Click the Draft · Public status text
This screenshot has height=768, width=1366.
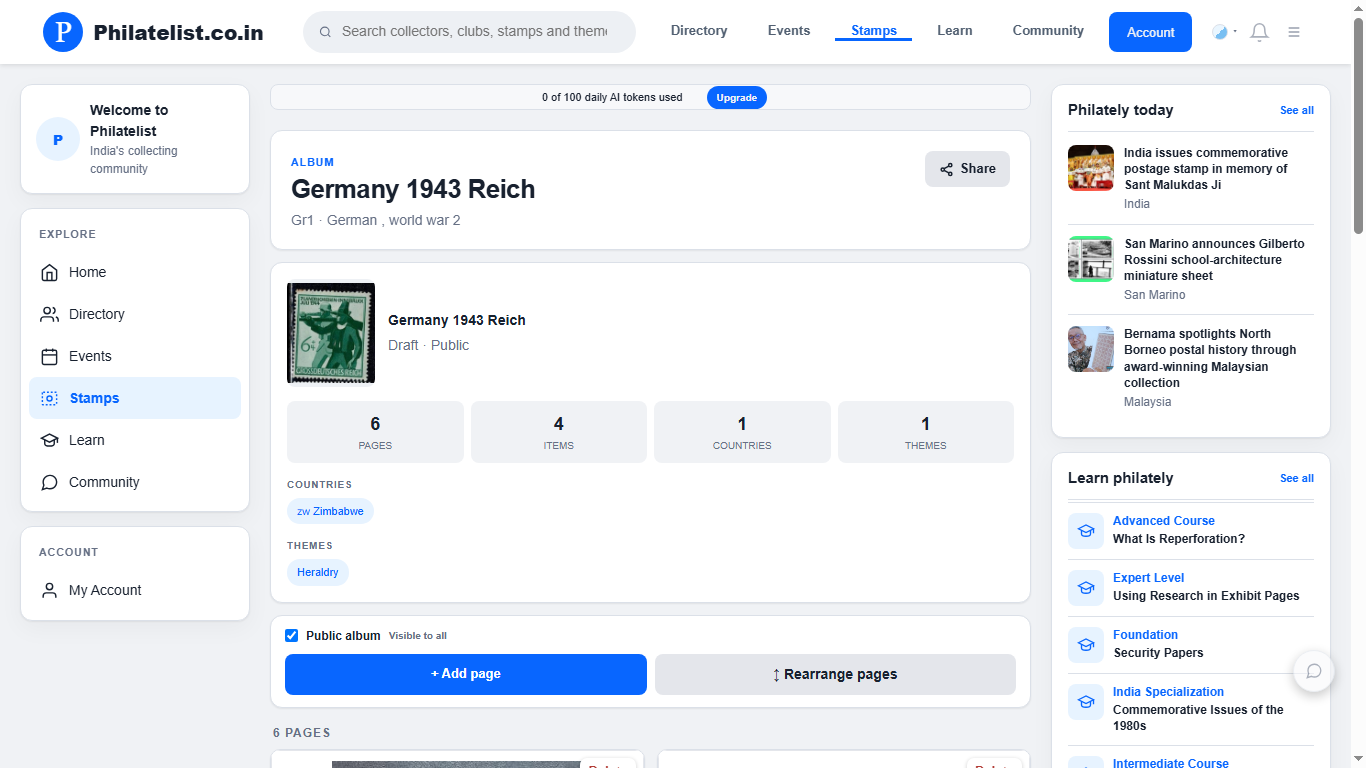coord(428,345)
